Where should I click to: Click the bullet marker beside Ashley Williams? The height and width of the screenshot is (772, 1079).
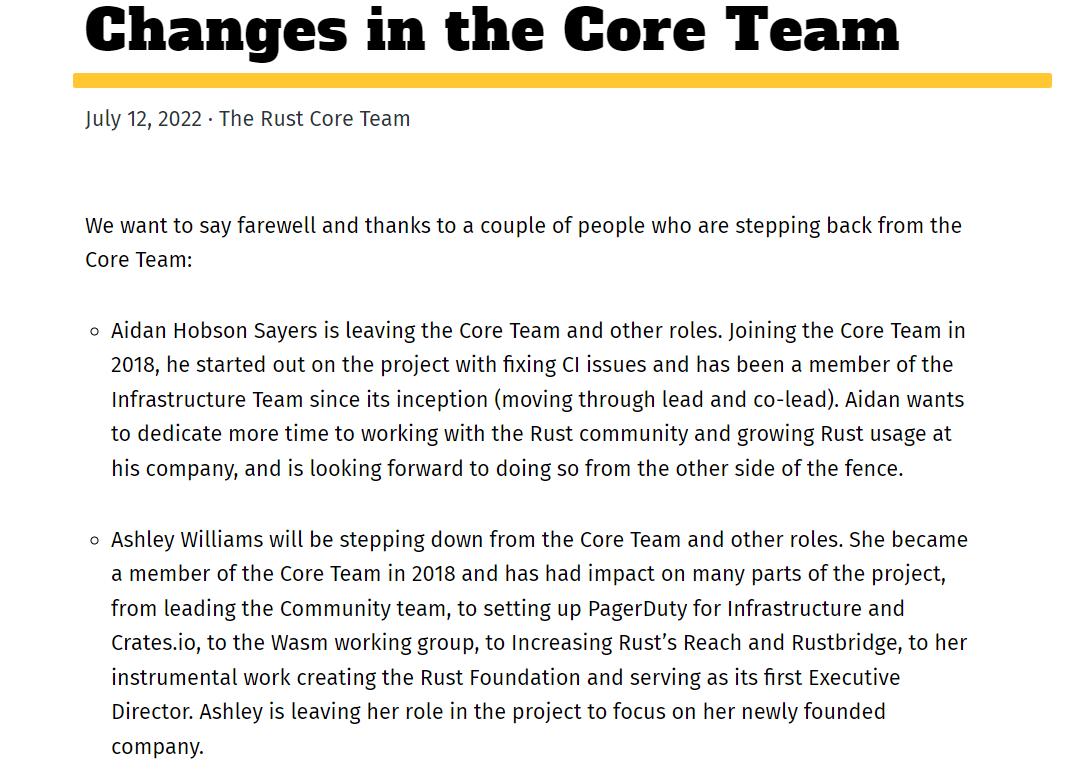[94, 541]
